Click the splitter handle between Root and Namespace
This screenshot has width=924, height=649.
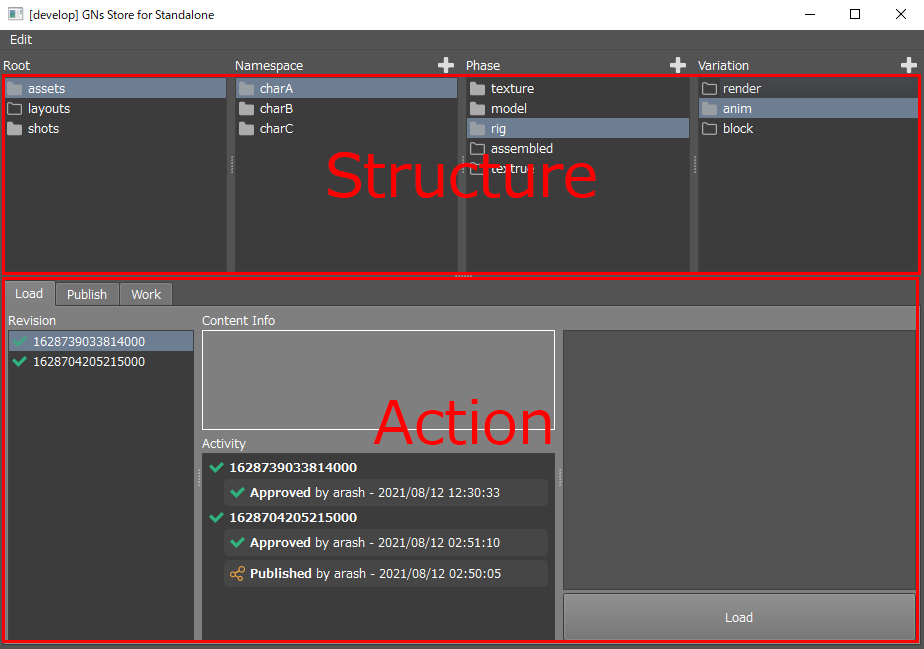point(231,165)
